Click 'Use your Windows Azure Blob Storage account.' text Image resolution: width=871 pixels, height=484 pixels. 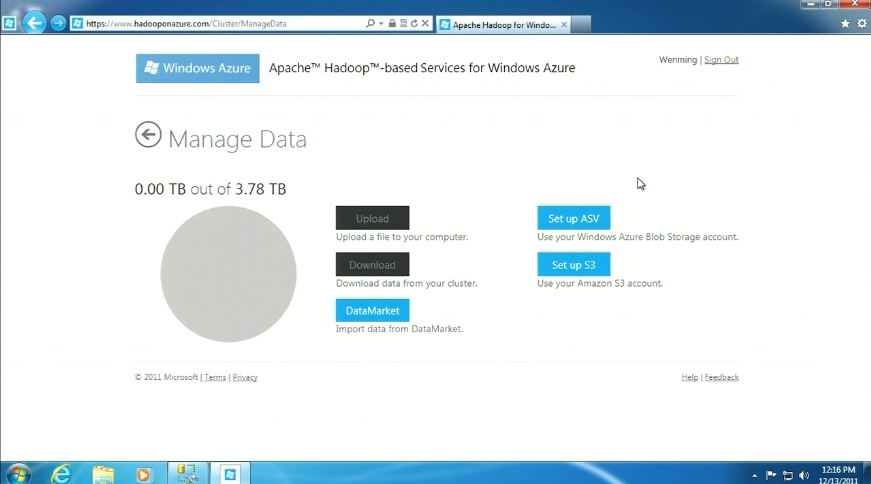click(x=637, y=237)
